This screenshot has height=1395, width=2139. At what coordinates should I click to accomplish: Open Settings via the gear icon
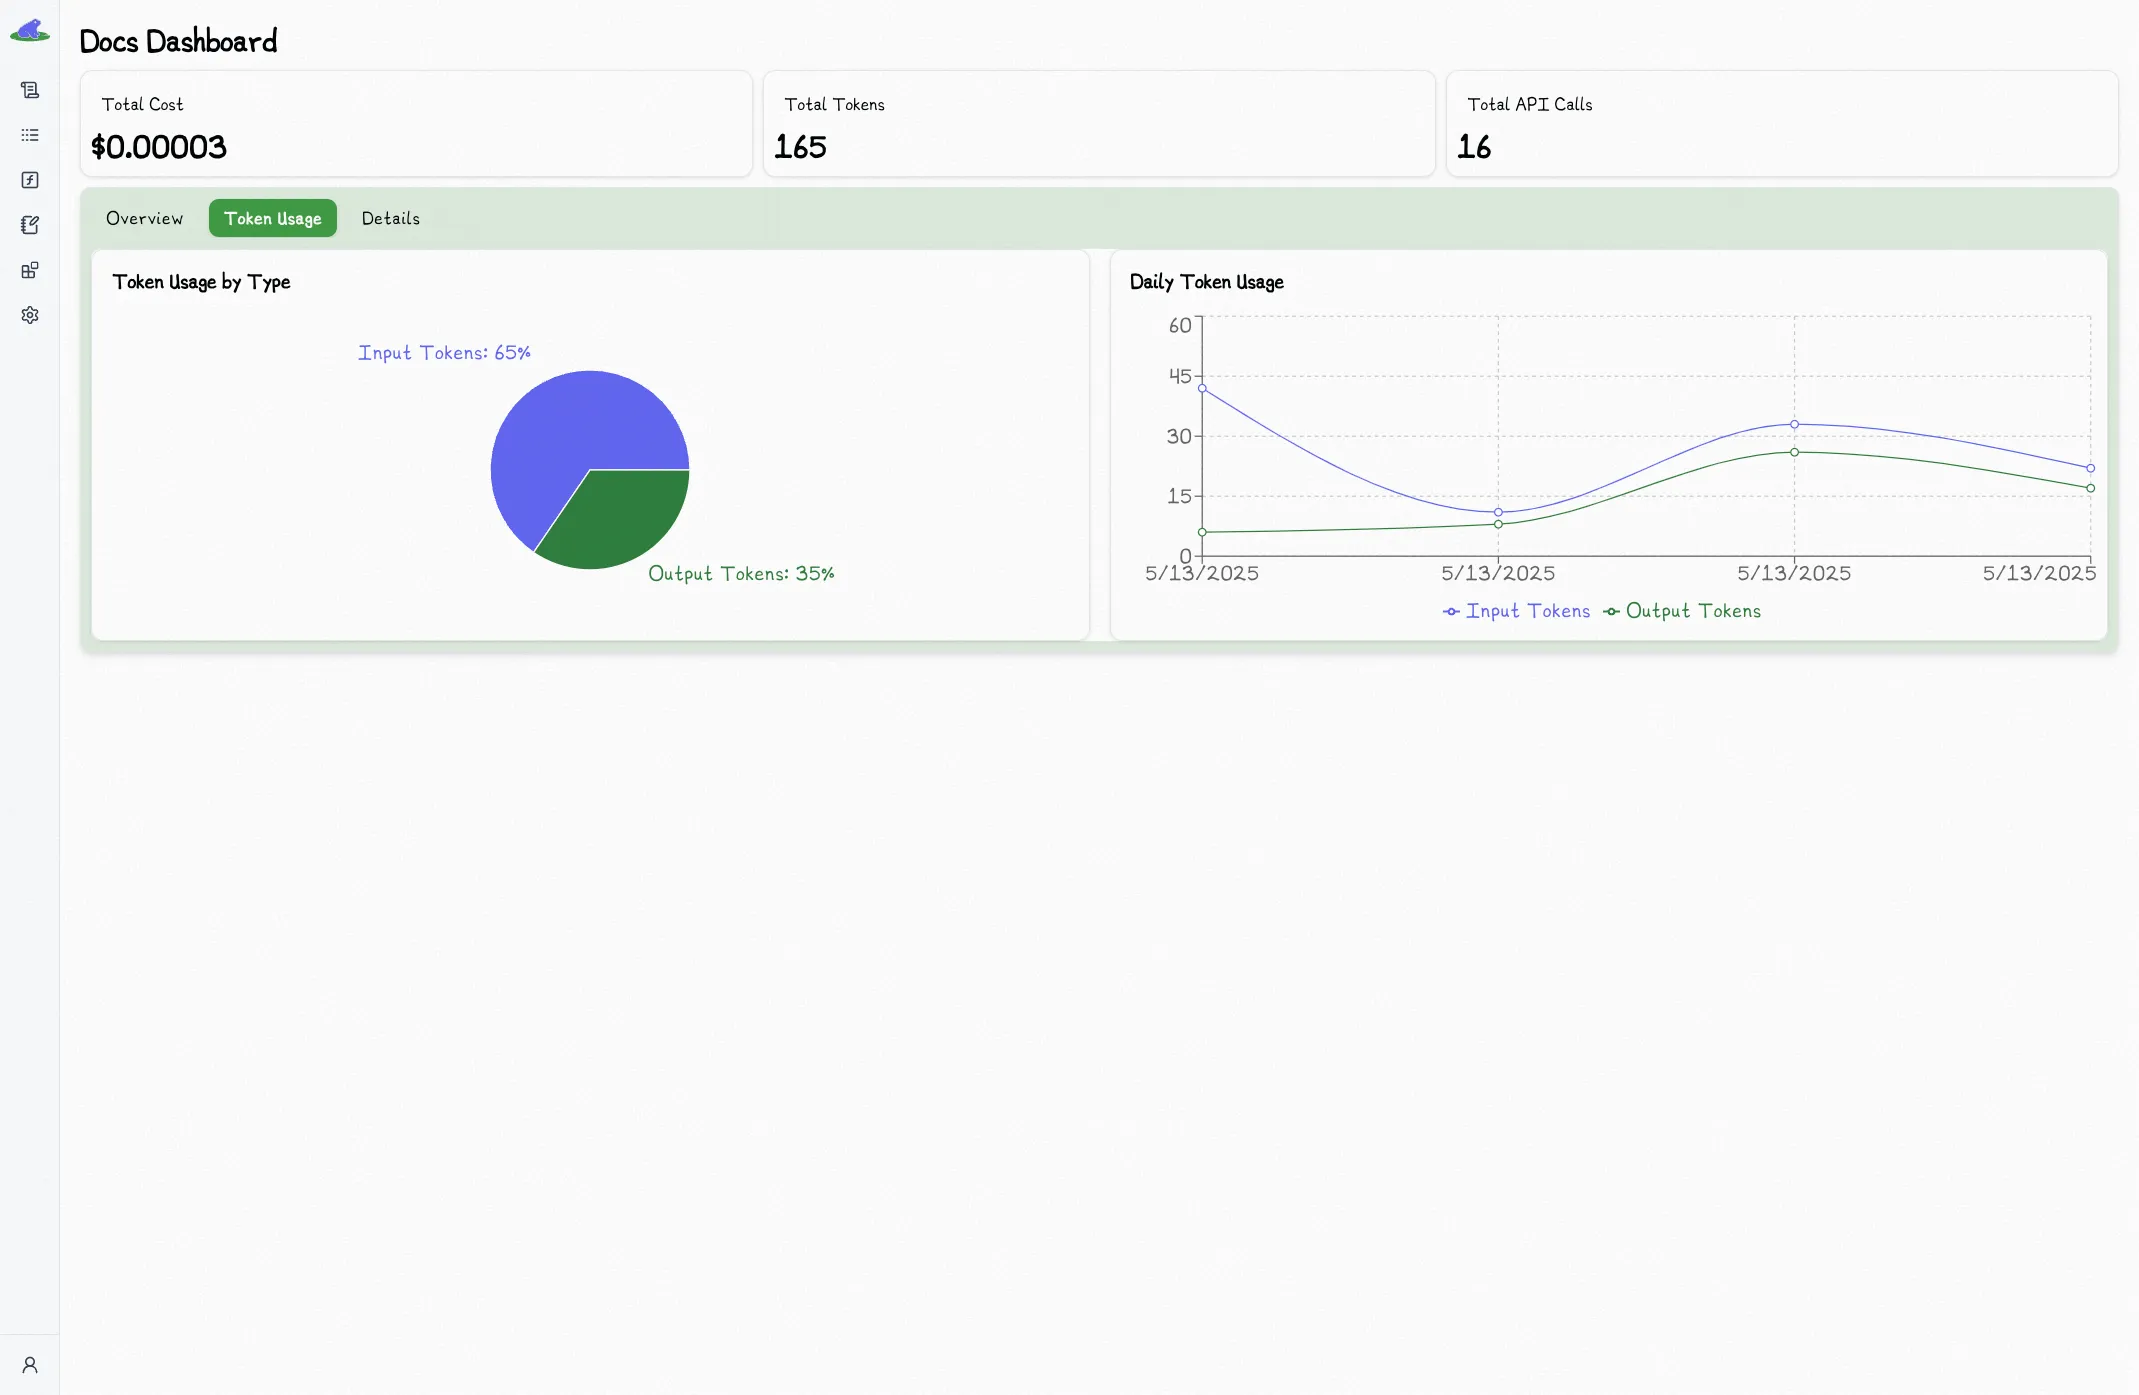point(29,315)
